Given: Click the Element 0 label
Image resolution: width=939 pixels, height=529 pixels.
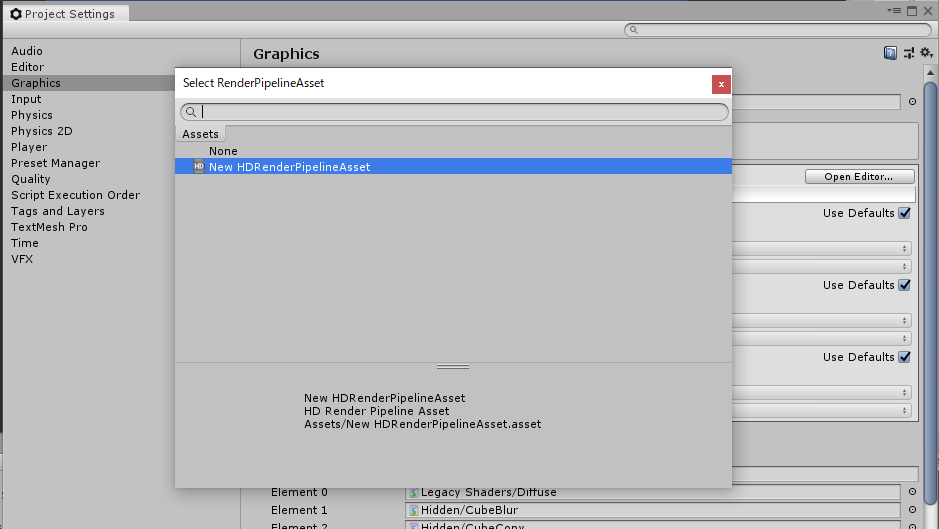Looking at the screenshot, I should coord(299,492).
